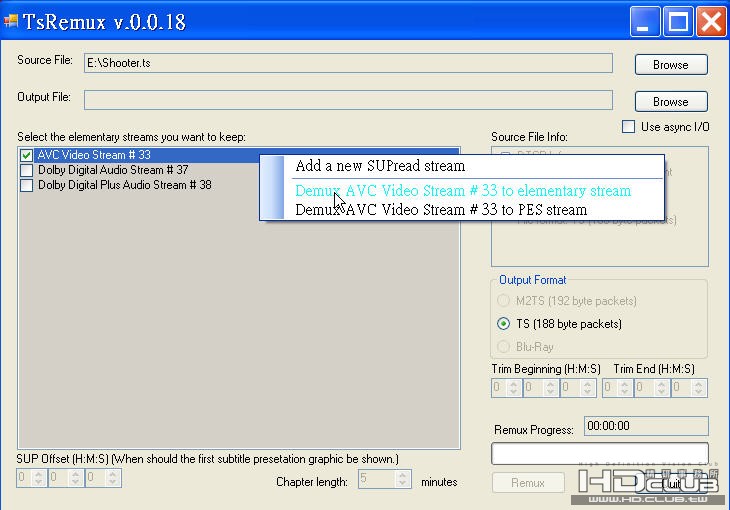Minimize the TsRemux window
This screenshot has height=510, width=730.
pos(645,21)
